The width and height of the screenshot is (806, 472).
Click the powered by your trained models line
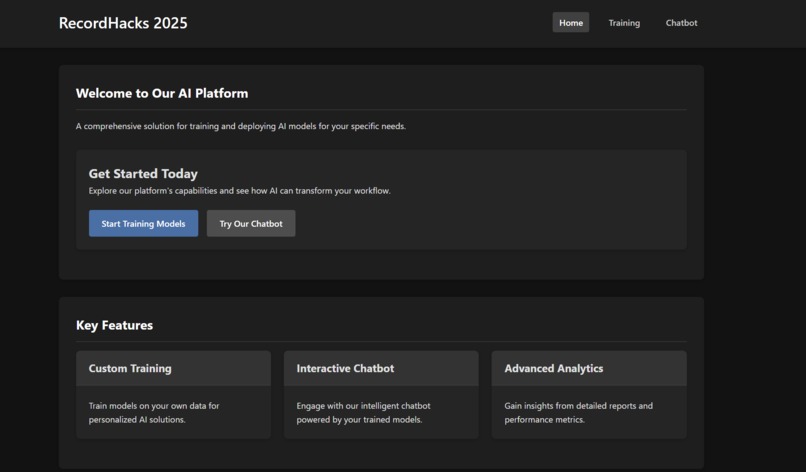tap(359, 420)
